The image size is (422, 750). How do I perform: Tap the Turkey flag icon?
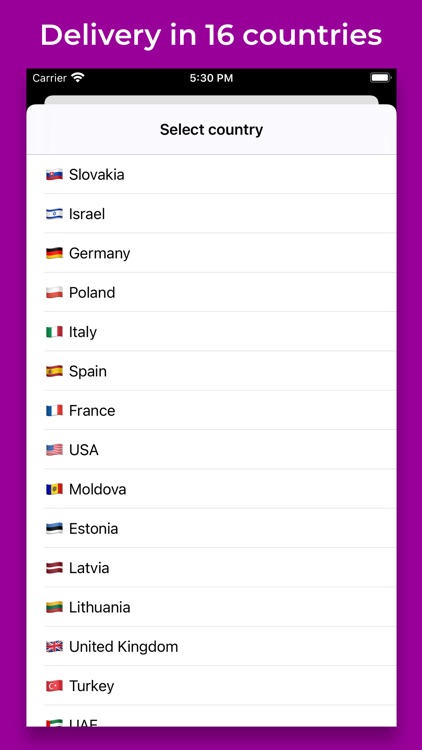click(x=54, y=686)
